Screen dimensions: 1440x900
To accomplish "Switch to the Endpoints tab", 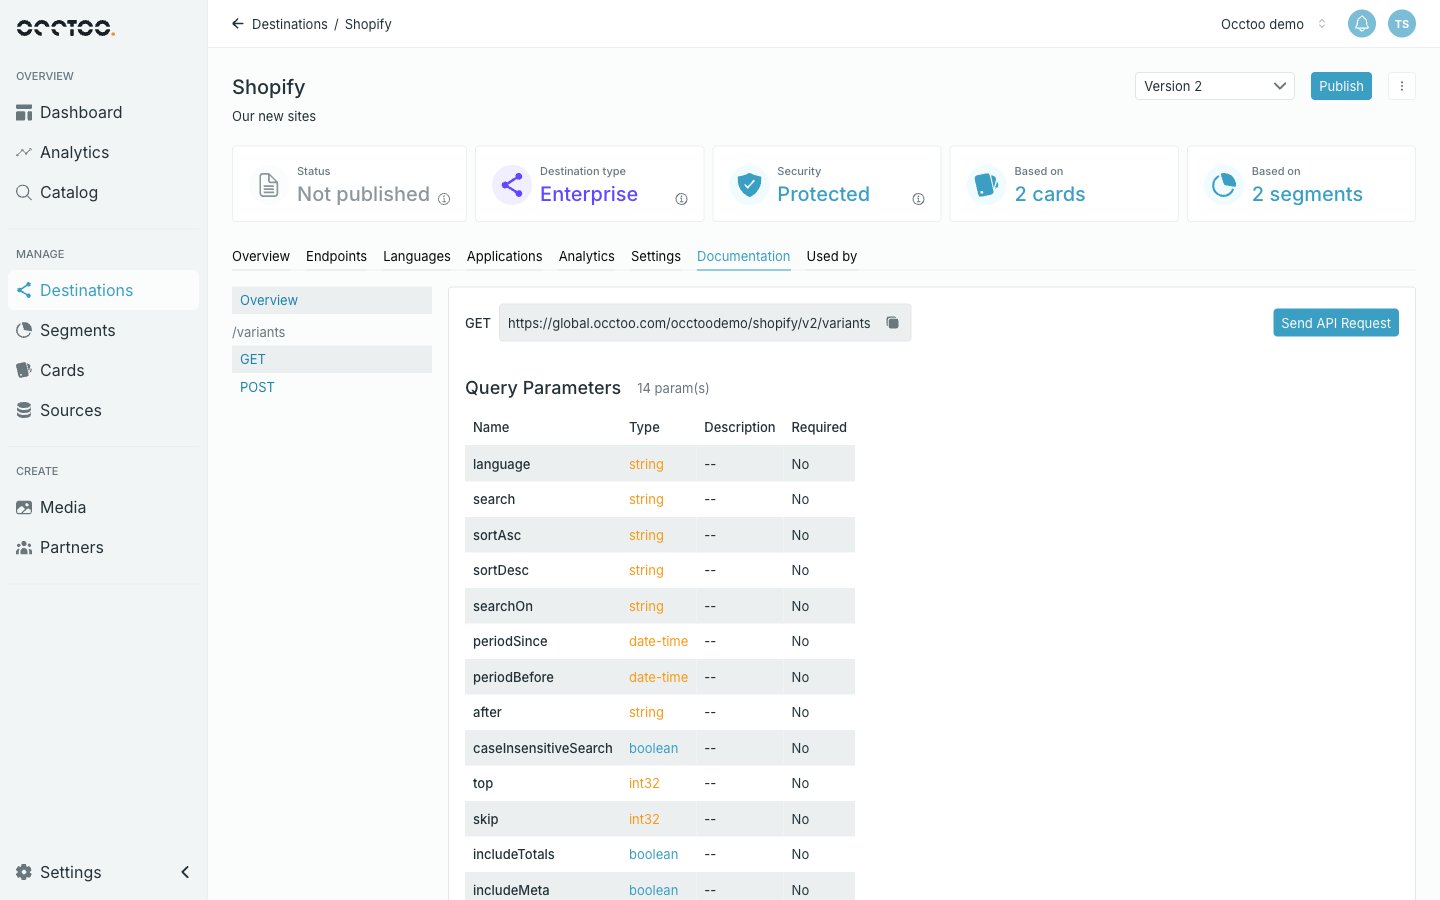I will (x=336, y=257).
